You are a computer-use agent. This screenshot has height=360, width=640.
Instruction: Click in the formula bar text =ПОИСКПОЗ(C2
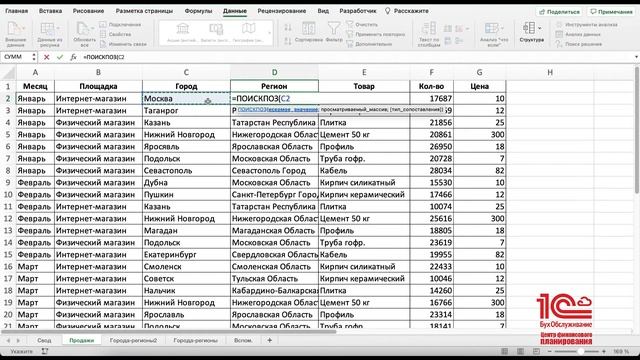(104, 57)
